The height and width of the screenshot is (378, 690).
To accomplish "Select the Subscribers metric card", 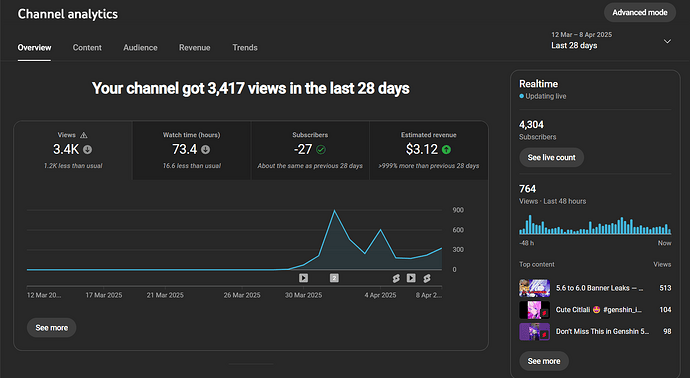I will (x=310, y=150).
